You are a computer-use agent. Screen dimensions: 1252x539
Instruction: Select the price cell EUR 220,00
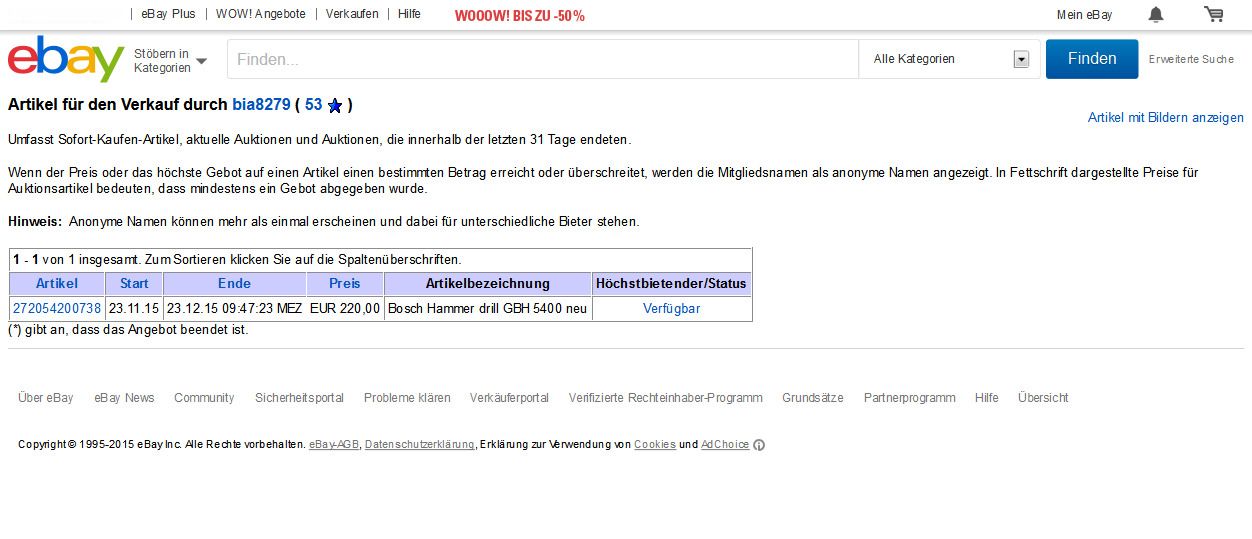(345, 308)
